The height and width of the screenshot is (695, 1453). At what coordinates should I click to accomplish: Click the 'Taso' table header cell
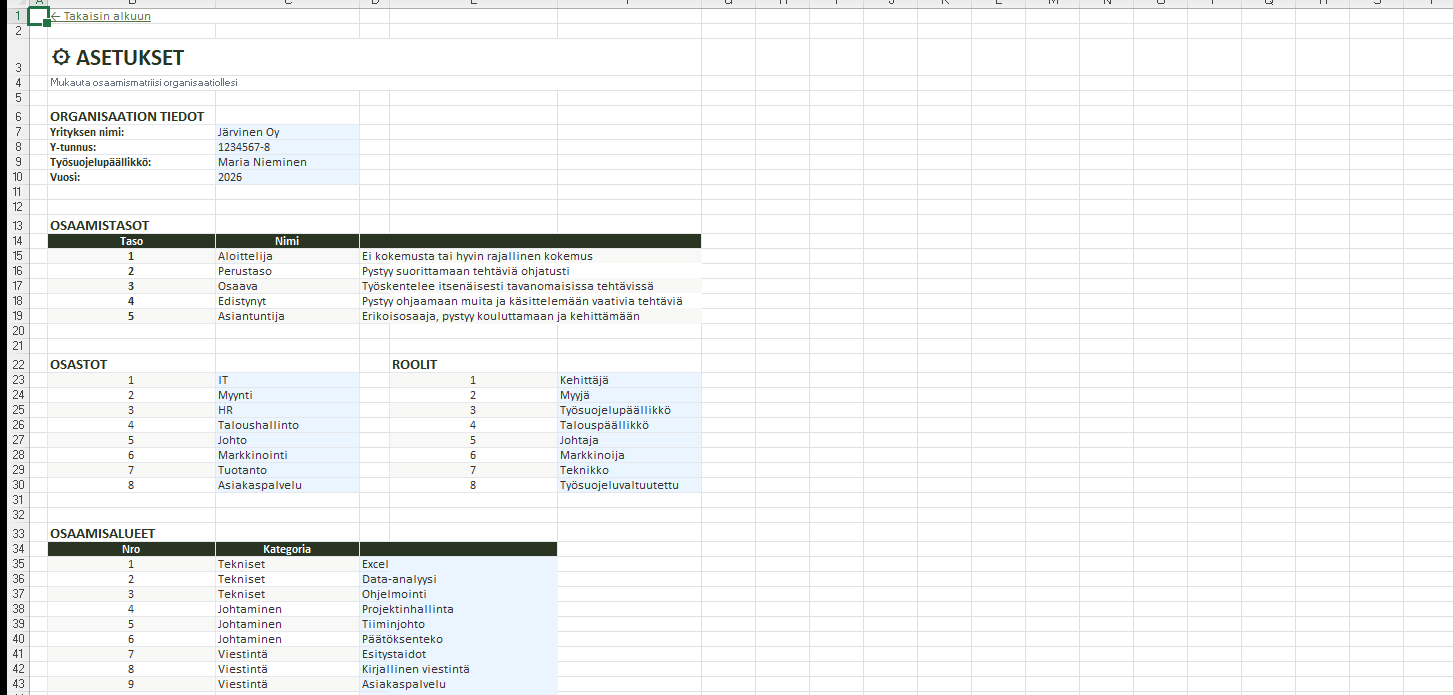131,241
